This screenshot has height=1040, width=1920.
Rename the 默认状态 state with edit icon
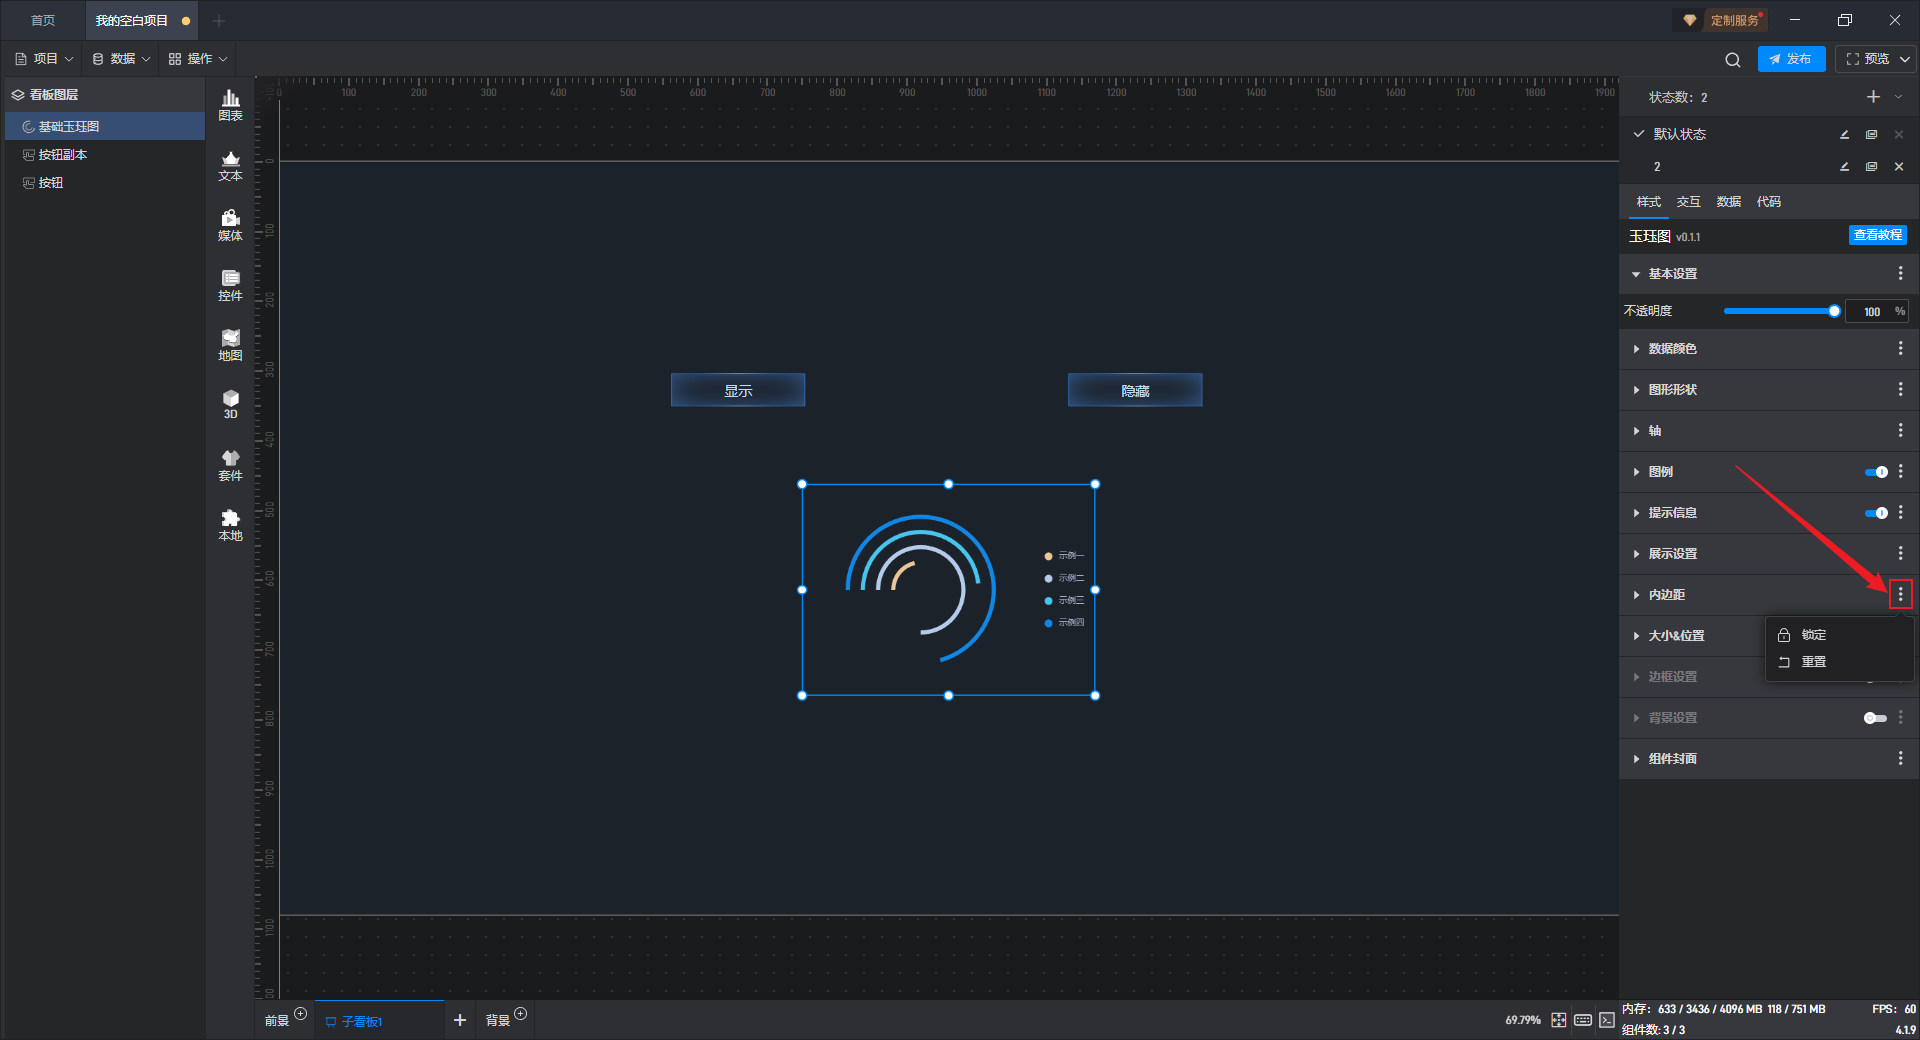pos(1844,134)
